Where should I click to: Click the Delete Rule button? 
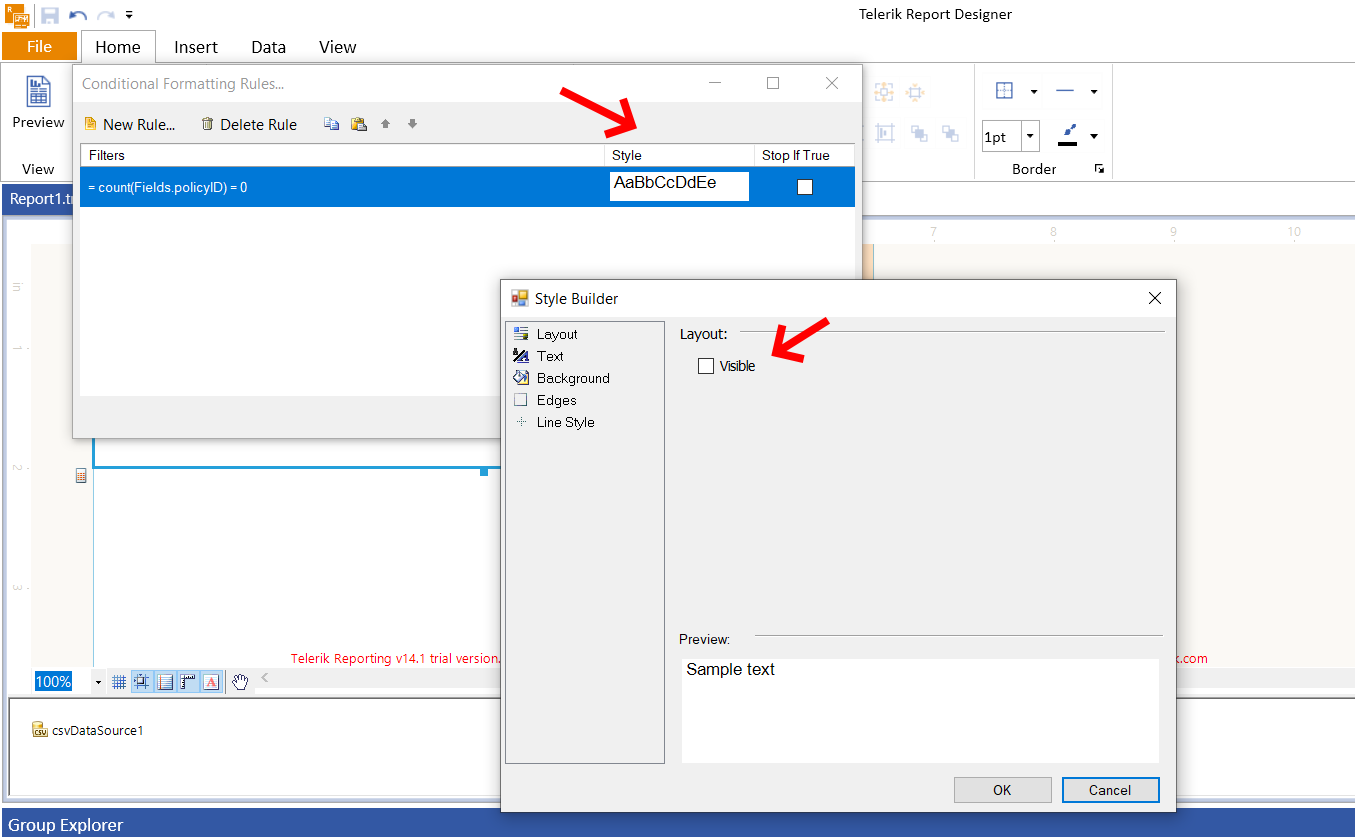[249, 125]
